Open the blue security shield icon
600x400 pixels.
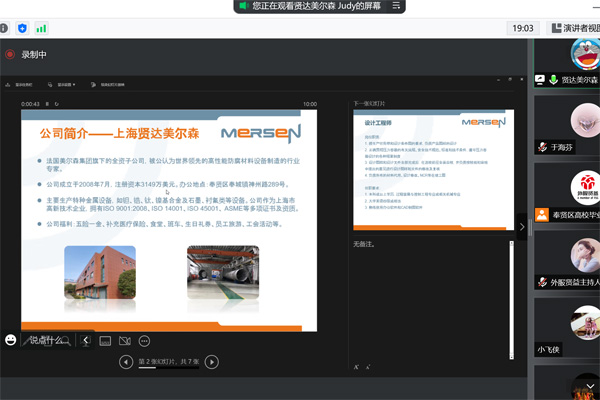[22, 28]
